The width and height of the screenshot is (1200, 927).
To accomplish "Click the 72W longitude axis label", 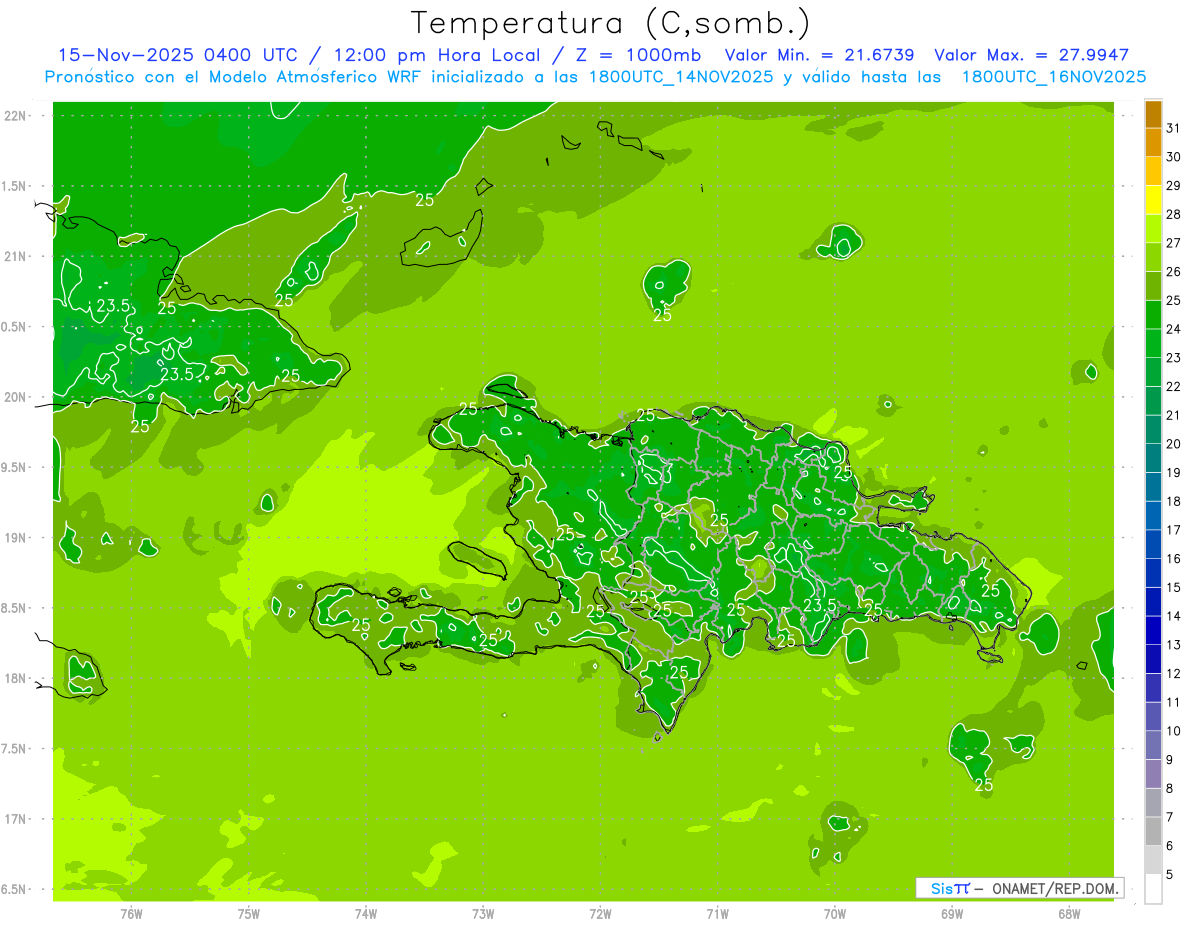I will 601,913.
